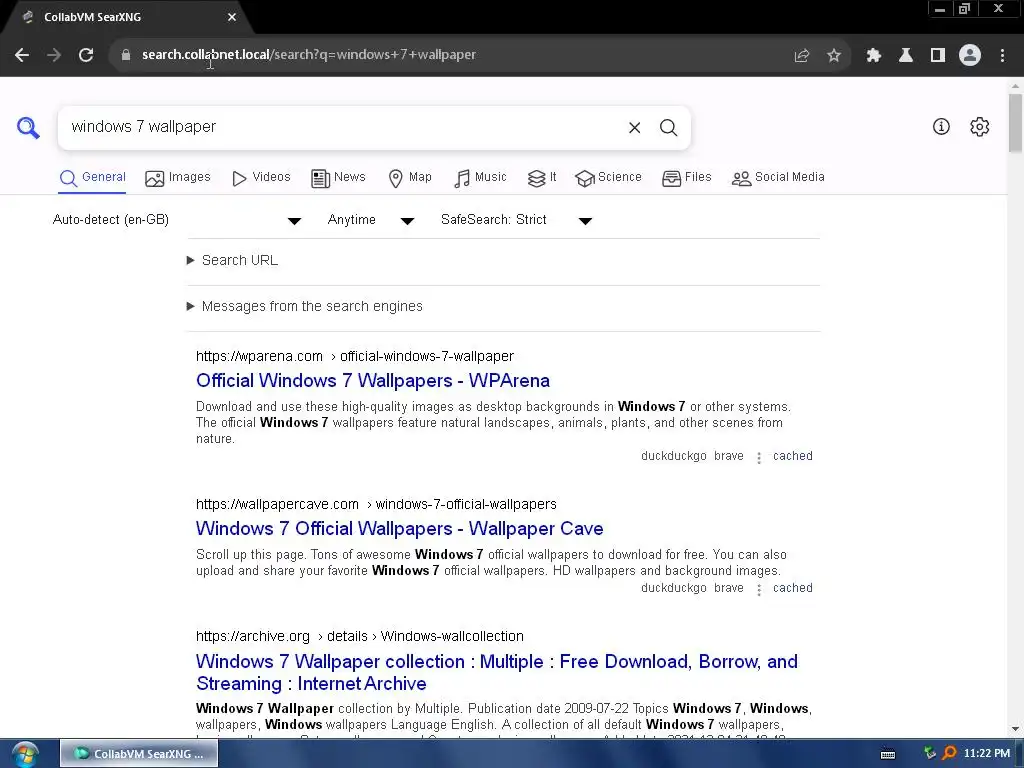
Task: Open the About info icon
Action: coord(941,127)
